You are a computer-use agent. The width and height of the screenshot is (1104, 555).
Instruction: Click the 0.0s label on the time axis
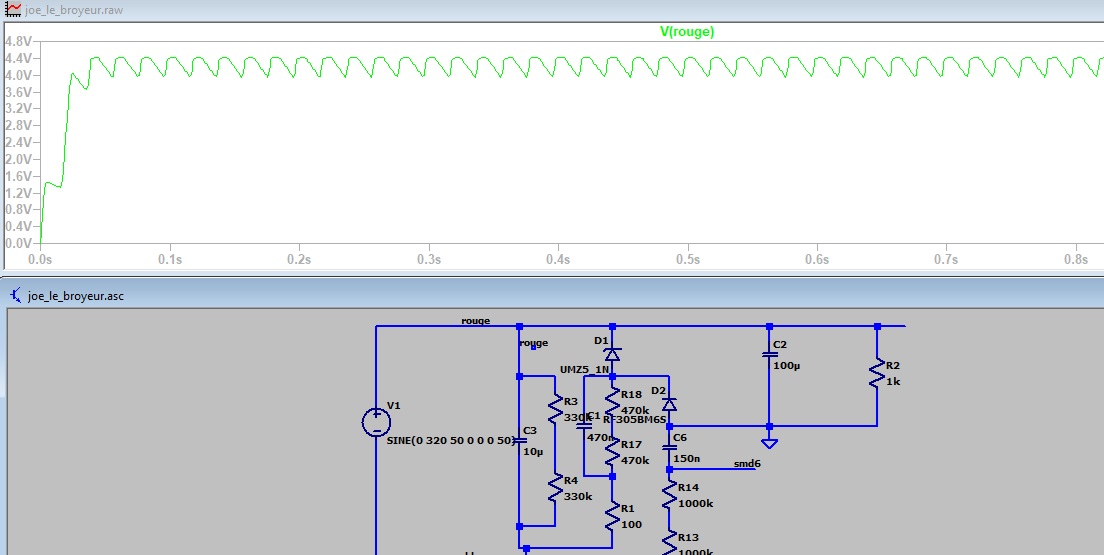click(x=40, y=259)
